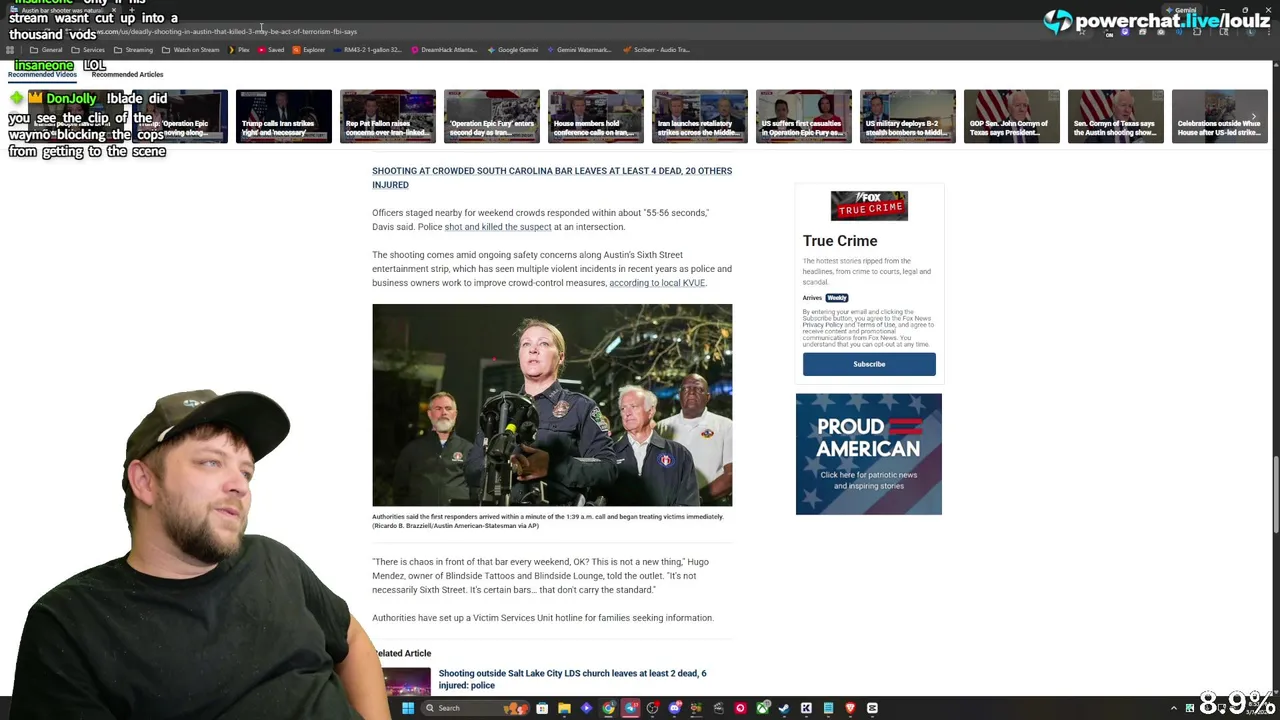Viewport: 1280px width, 720px height.
Task: Open the Xbox app taskbar icon
Action: pyautogui.click(x=763, y=708)
